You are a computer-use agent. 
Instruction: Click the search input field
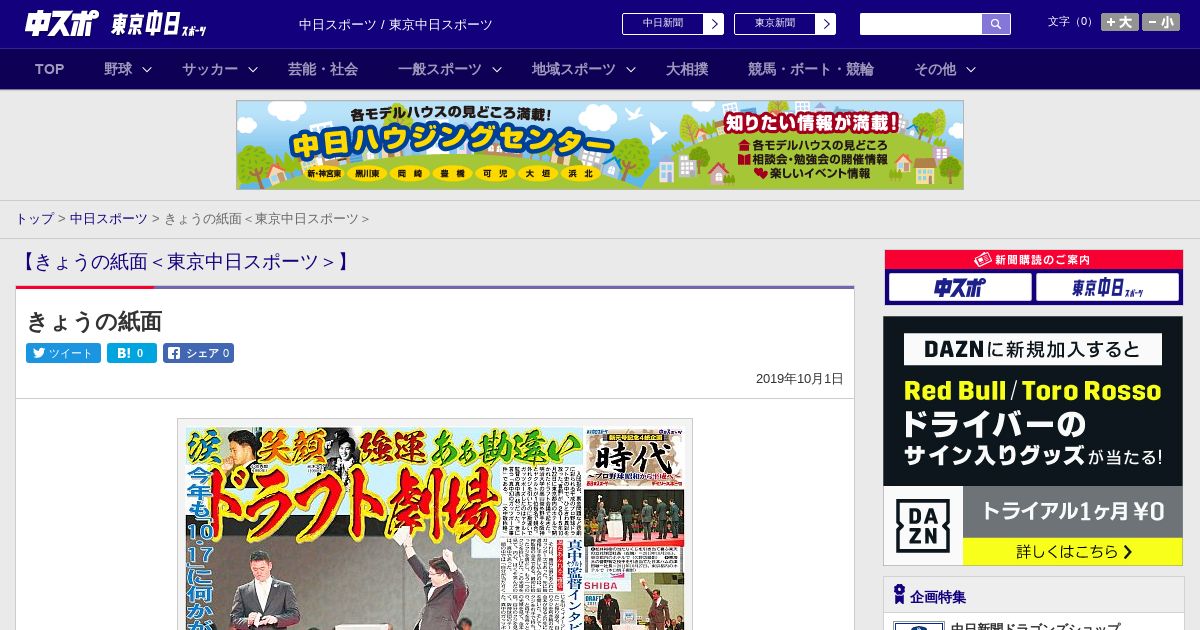tap(921, 24)
